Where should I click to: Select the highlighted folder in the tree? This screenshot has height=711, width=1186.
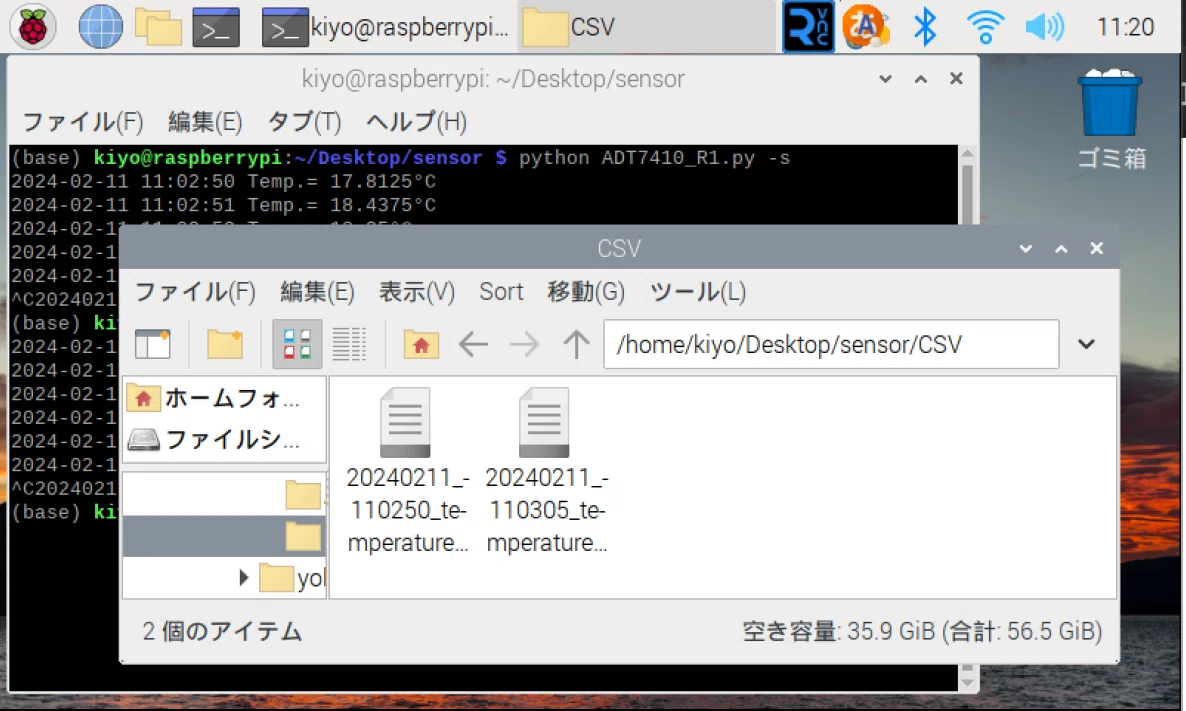224,536
